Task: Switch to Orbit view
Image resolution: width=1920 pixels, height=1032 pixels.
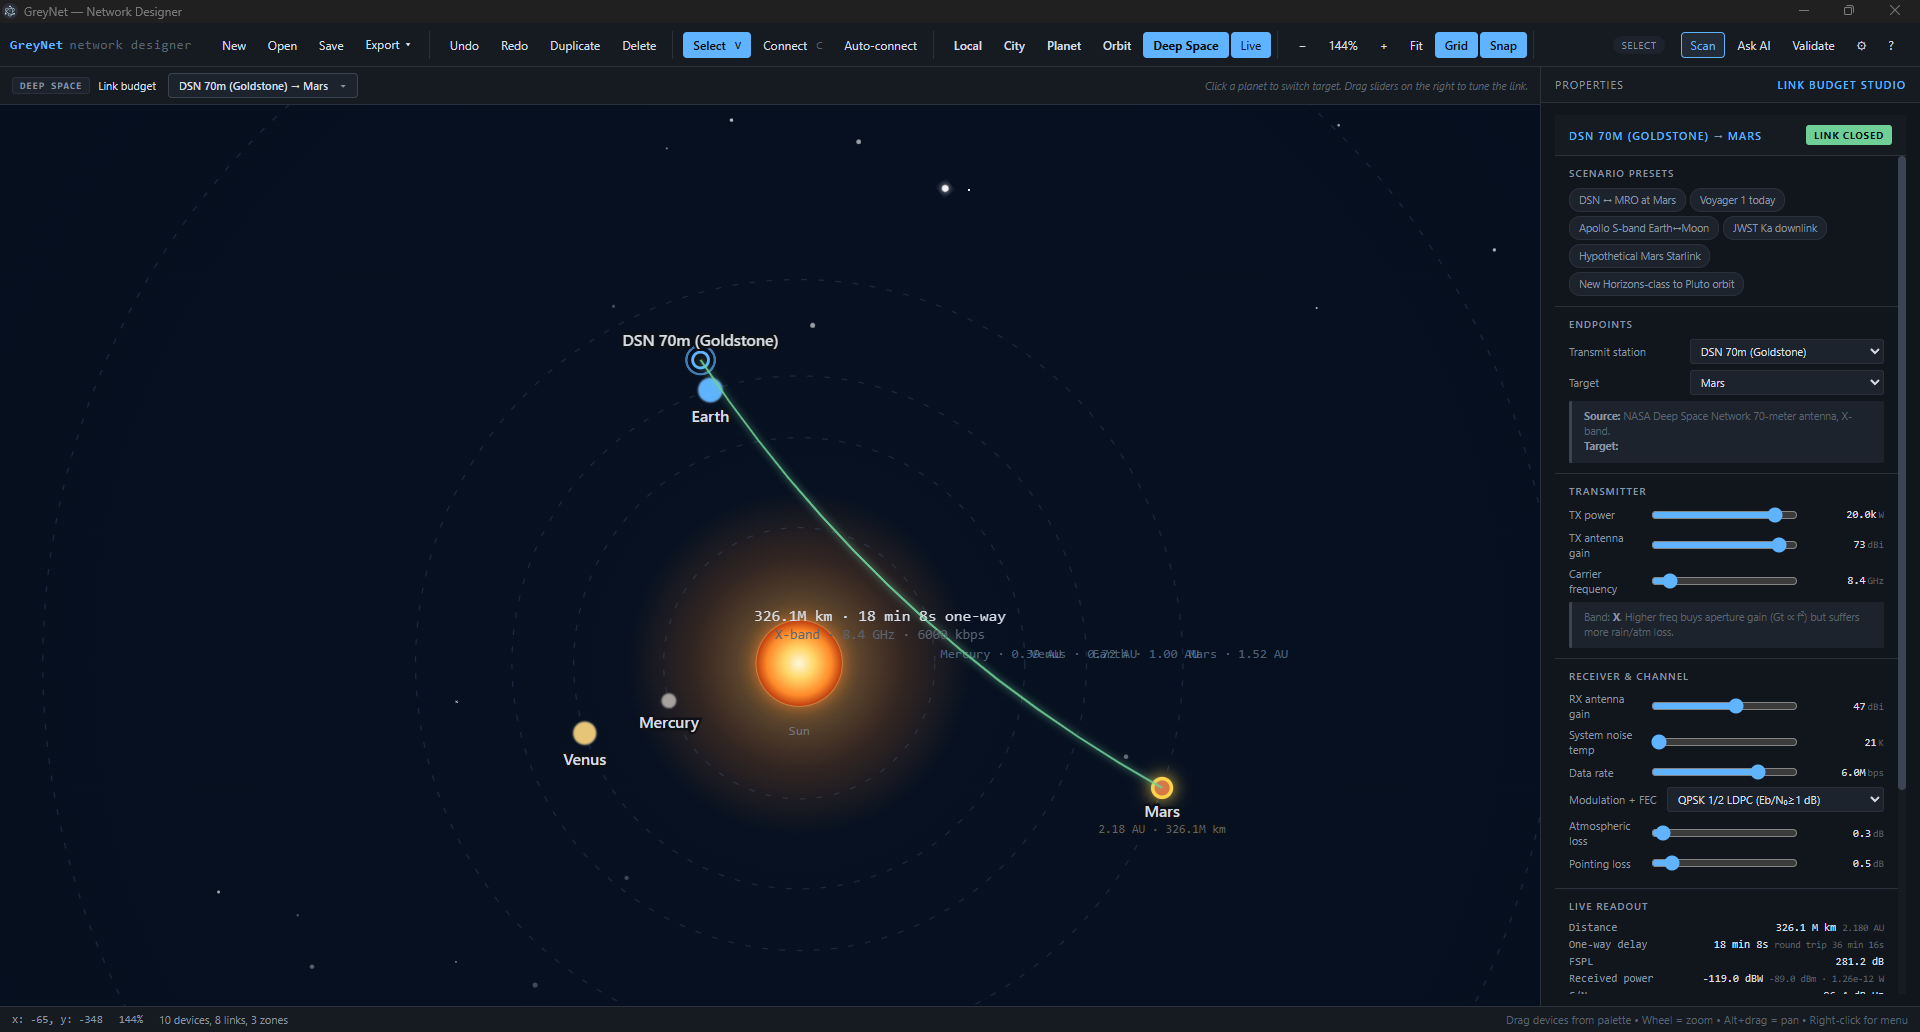Action: click(1117, 46)
